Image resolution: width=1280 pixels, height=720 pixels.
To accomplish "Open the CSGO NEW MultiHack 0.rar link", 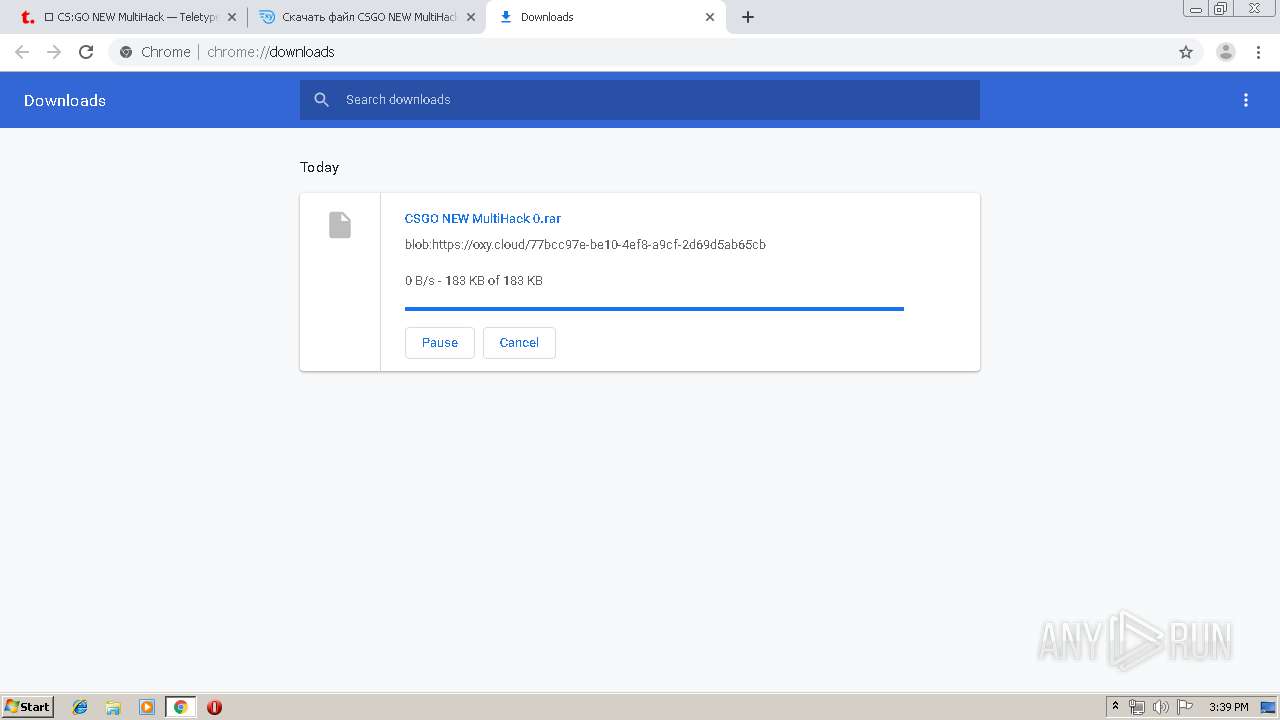I will point(483,218).
